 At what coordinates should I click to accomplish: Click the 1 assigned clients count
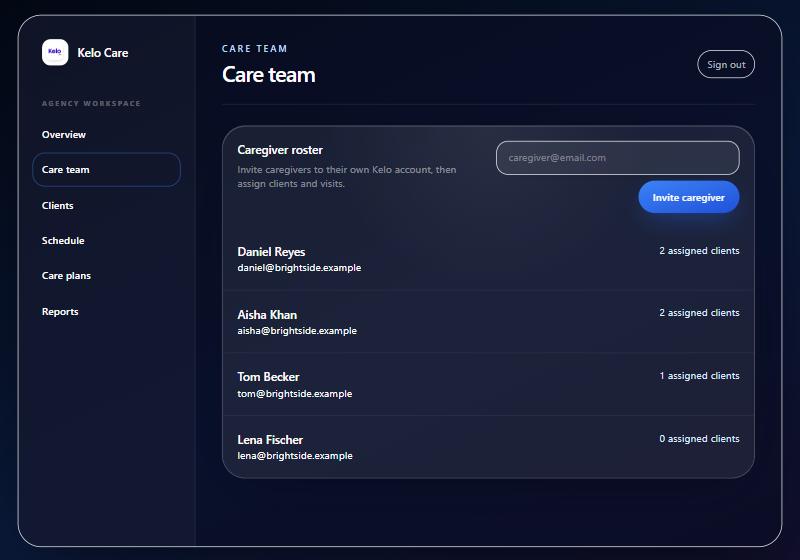click(699, 376)
